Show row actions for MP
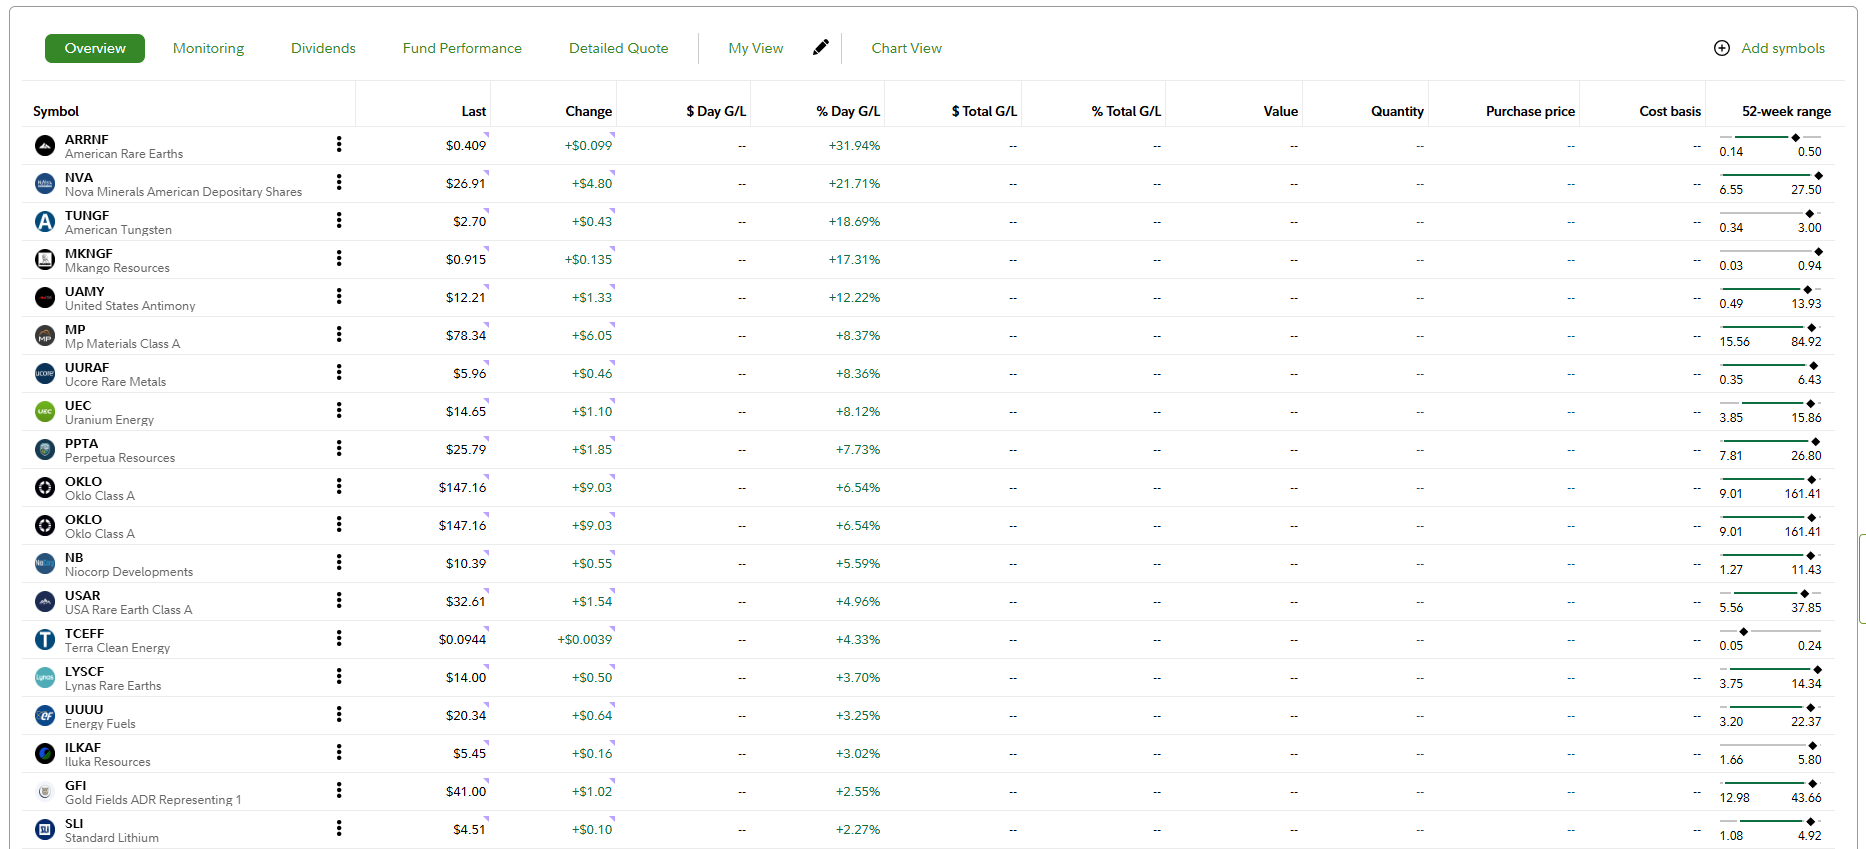The width and height of the screenshot is (1866, 849). (x=339, y=334)
